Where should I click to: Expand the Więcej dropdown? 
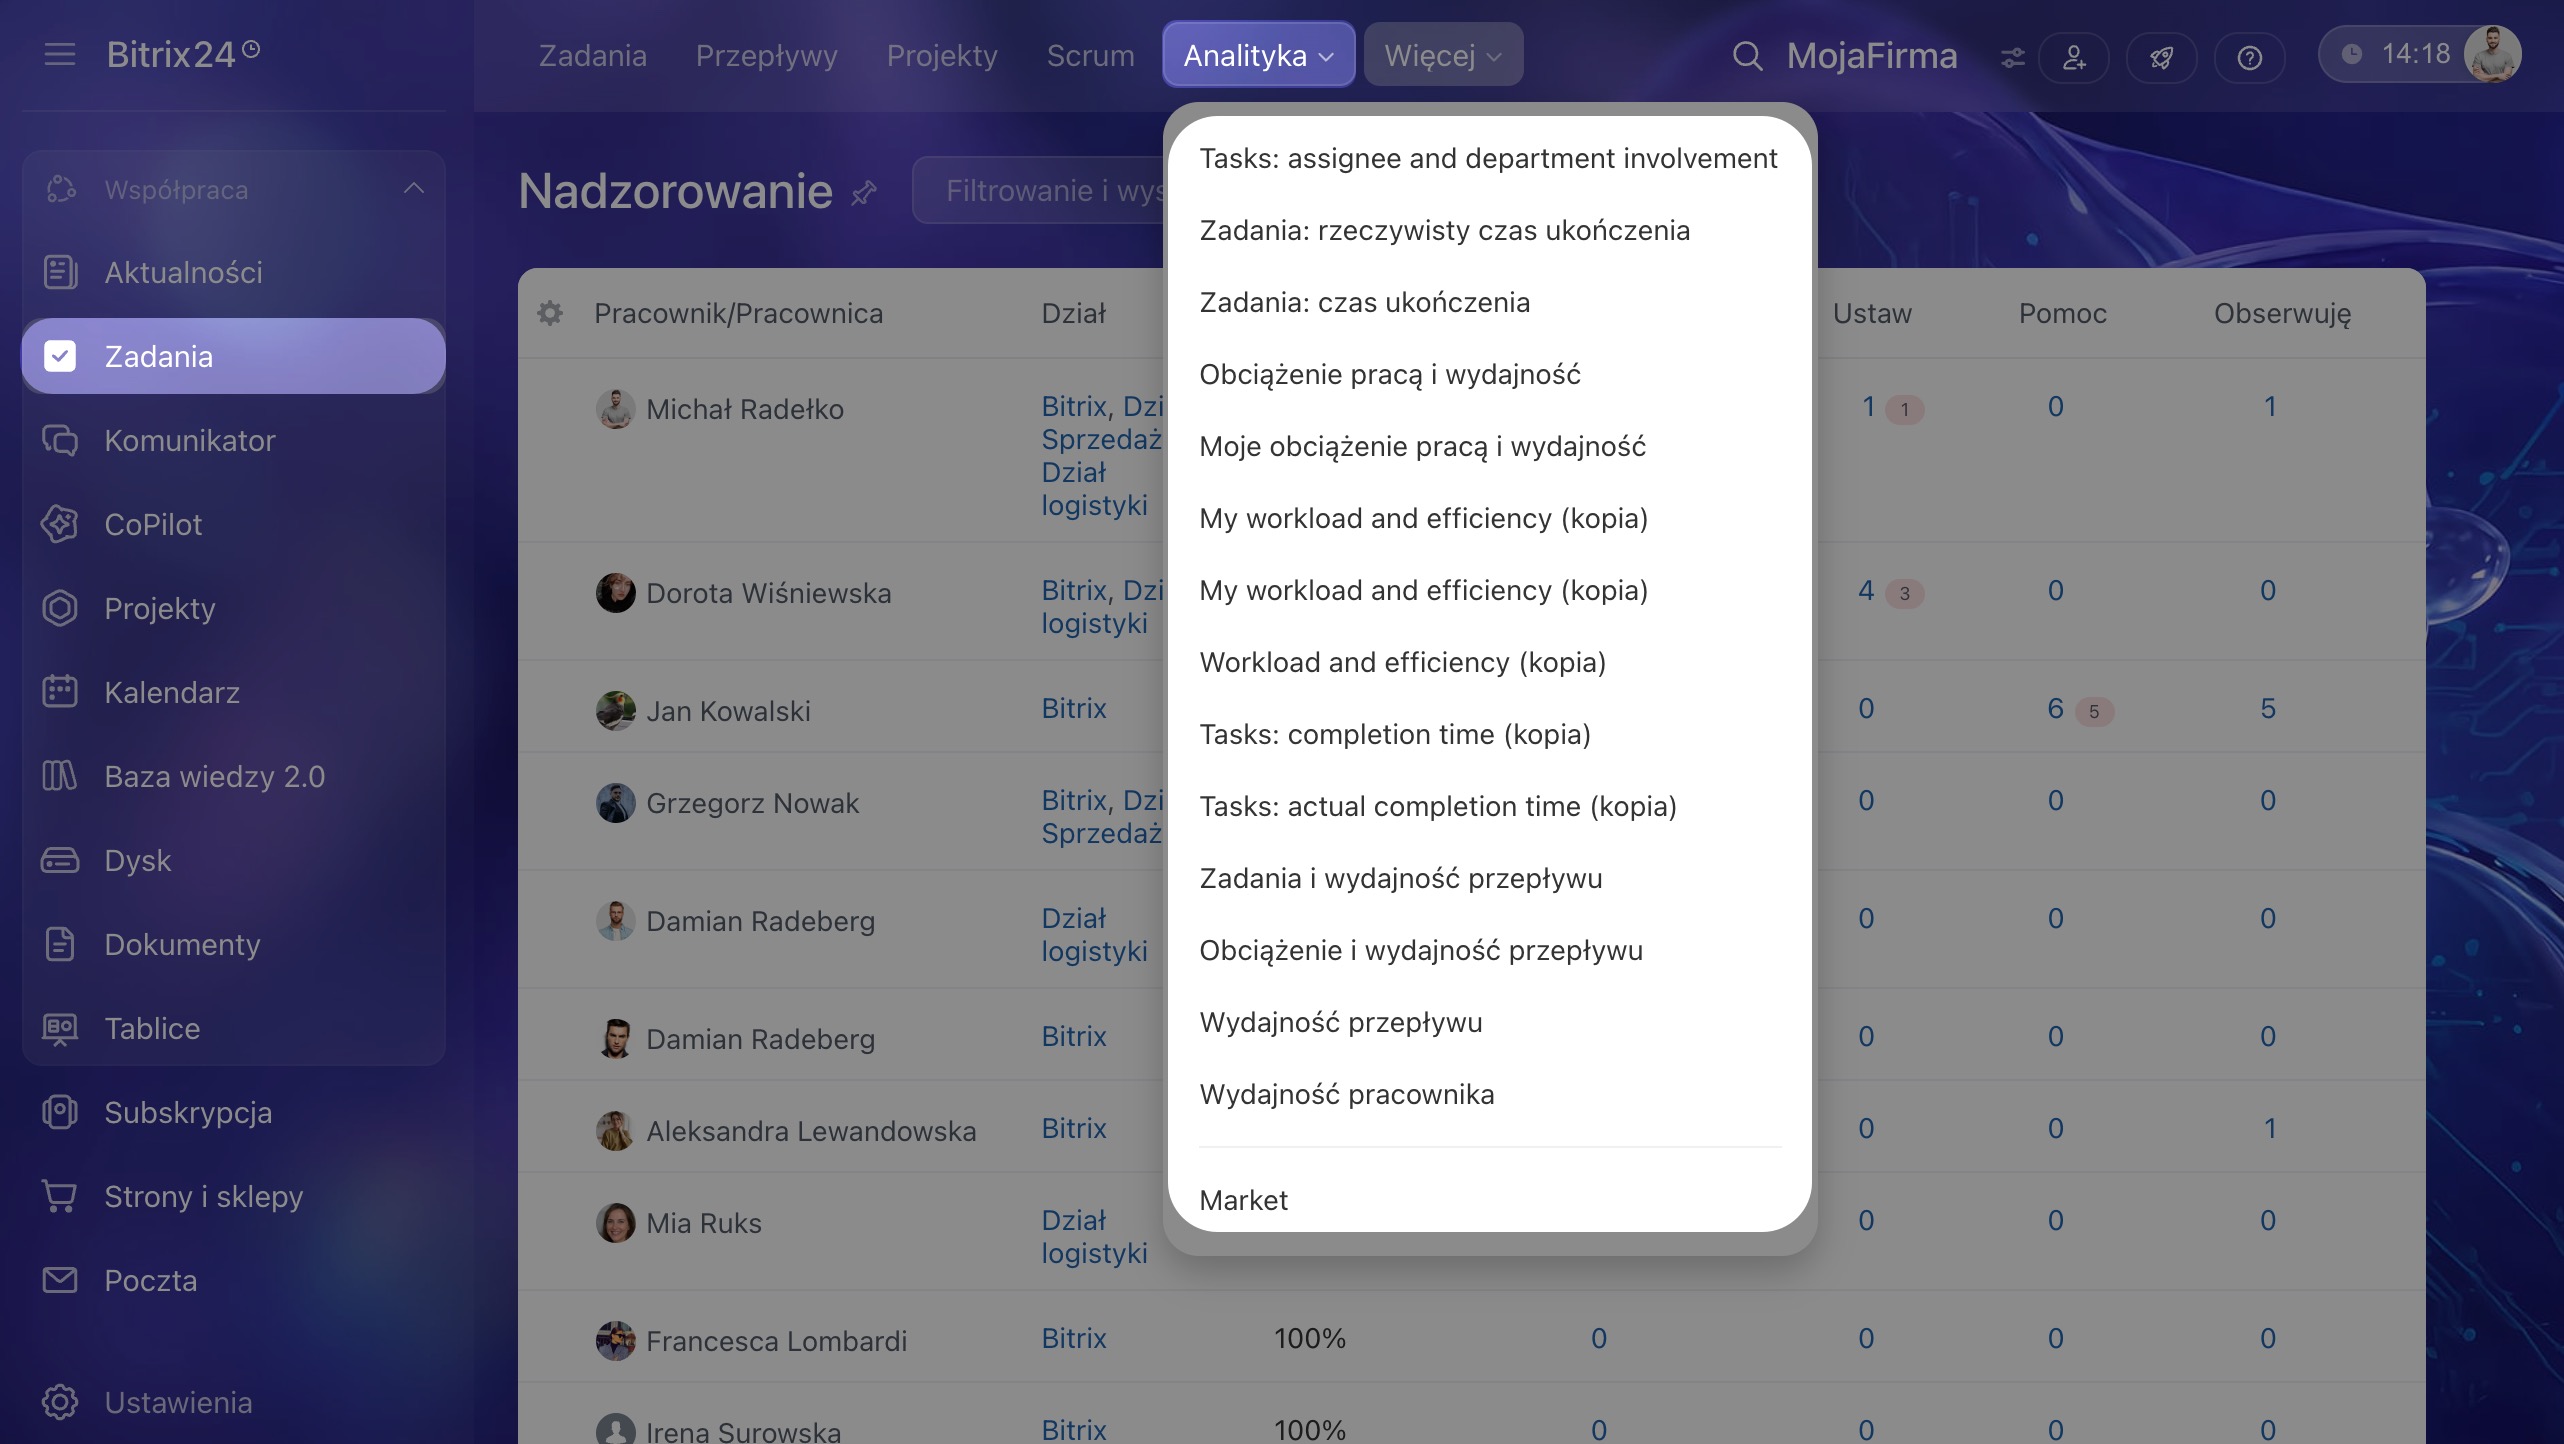(x=1443, y=55)
